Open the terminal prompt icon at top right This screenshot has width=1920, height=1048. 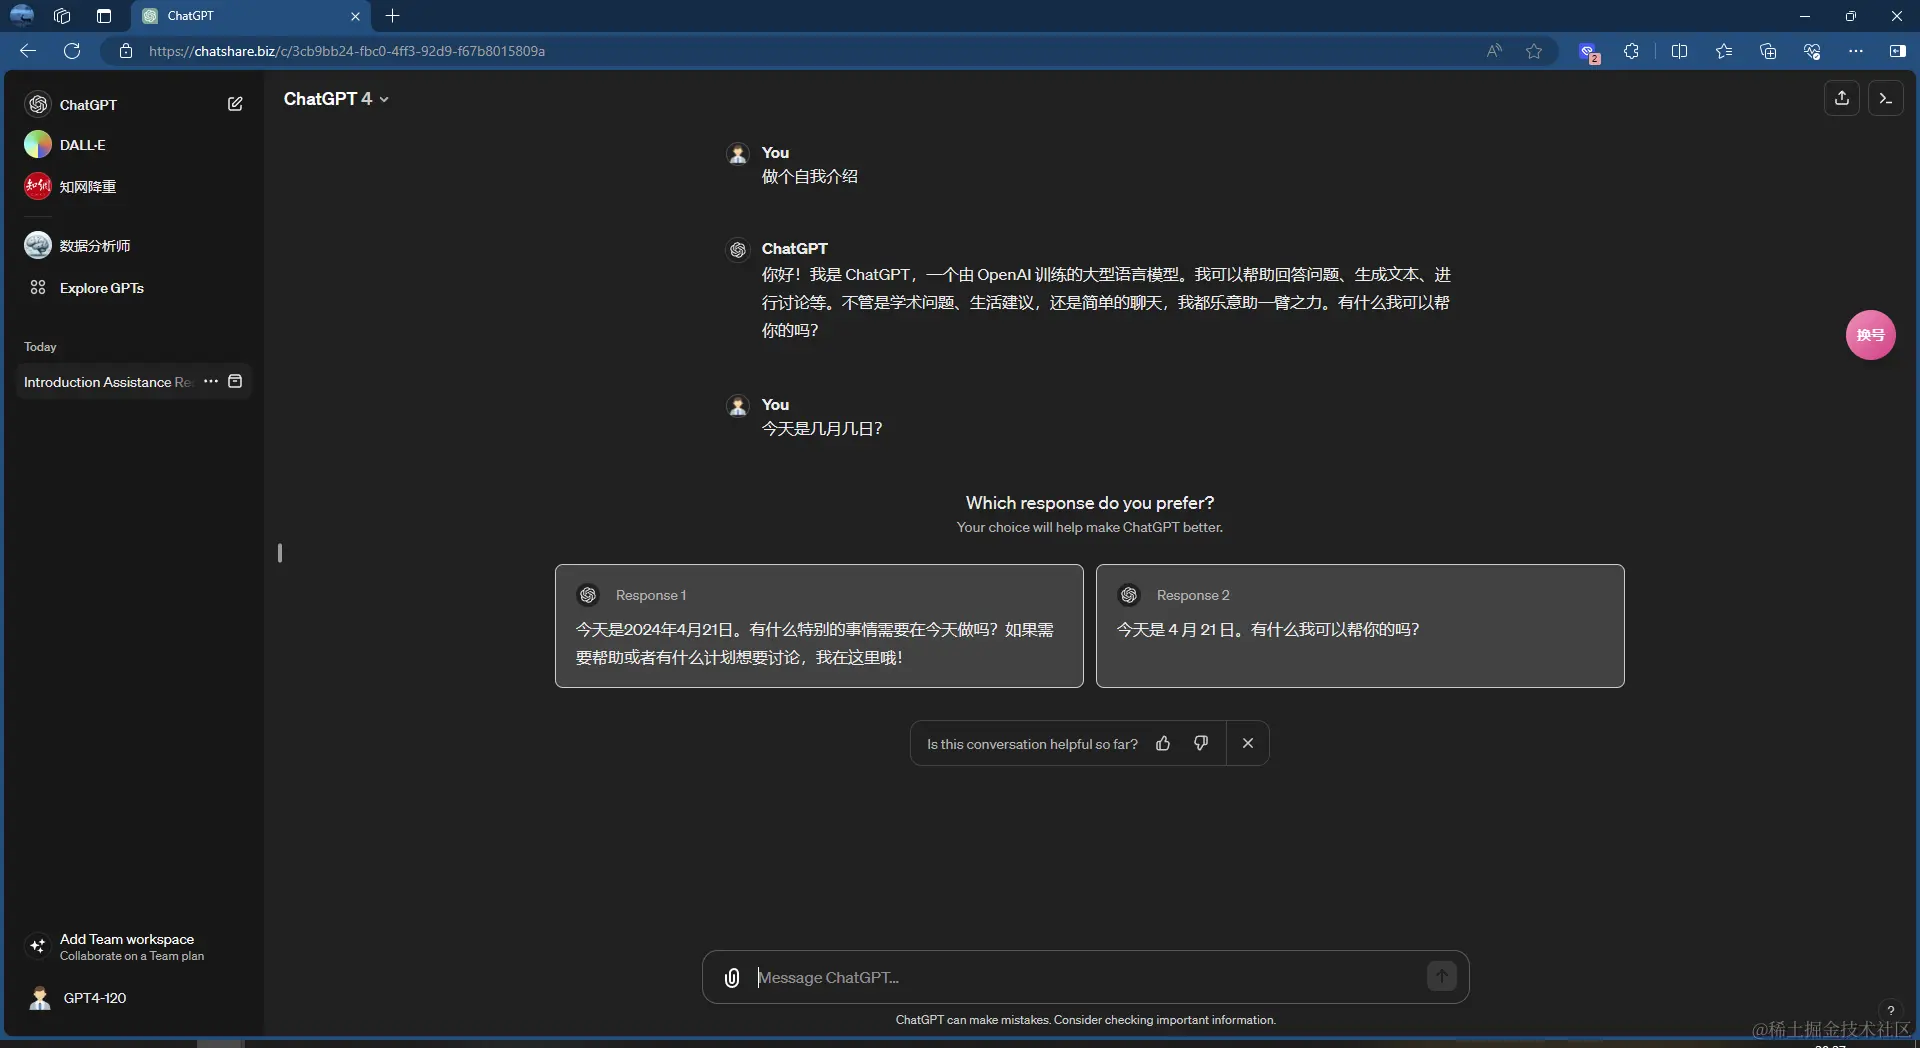(x=1886, y=98)
